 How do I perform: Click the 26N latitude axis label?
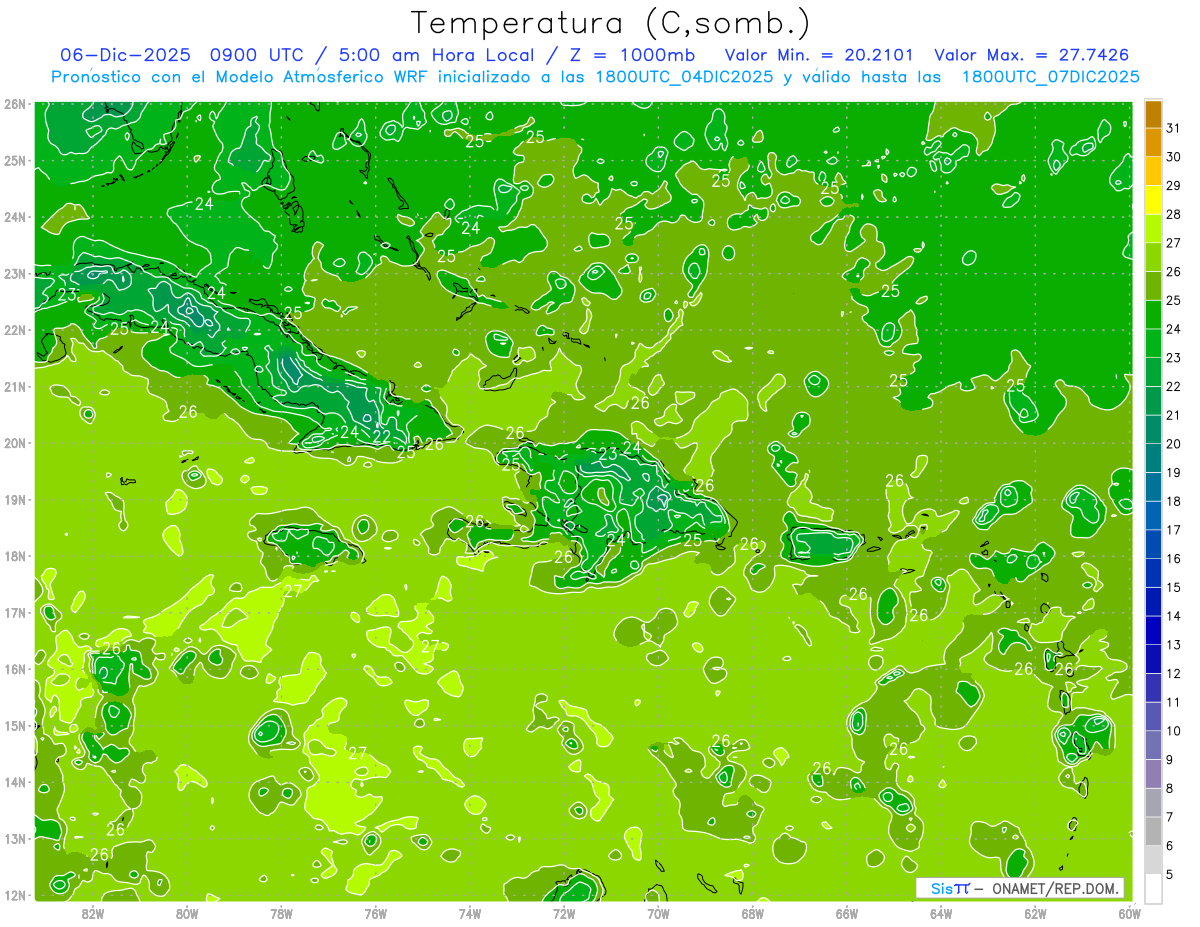(x=14, y=104)
